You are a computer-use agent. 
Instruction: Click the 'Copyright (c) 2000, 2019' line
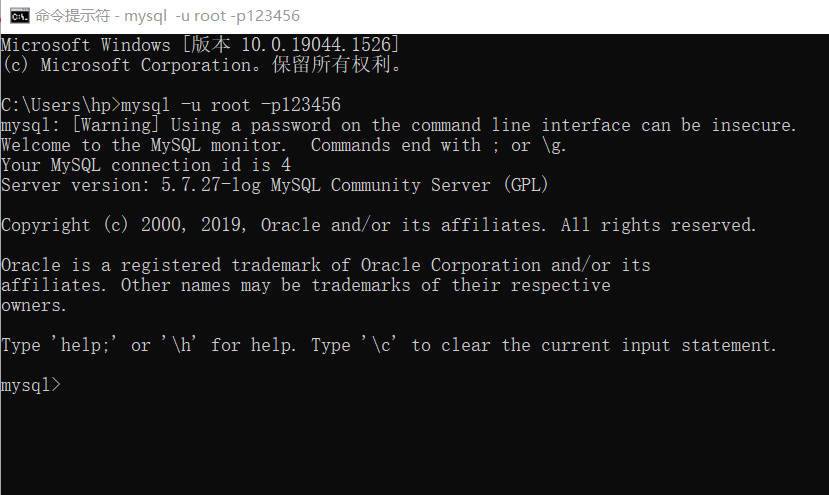coord(125,225)
